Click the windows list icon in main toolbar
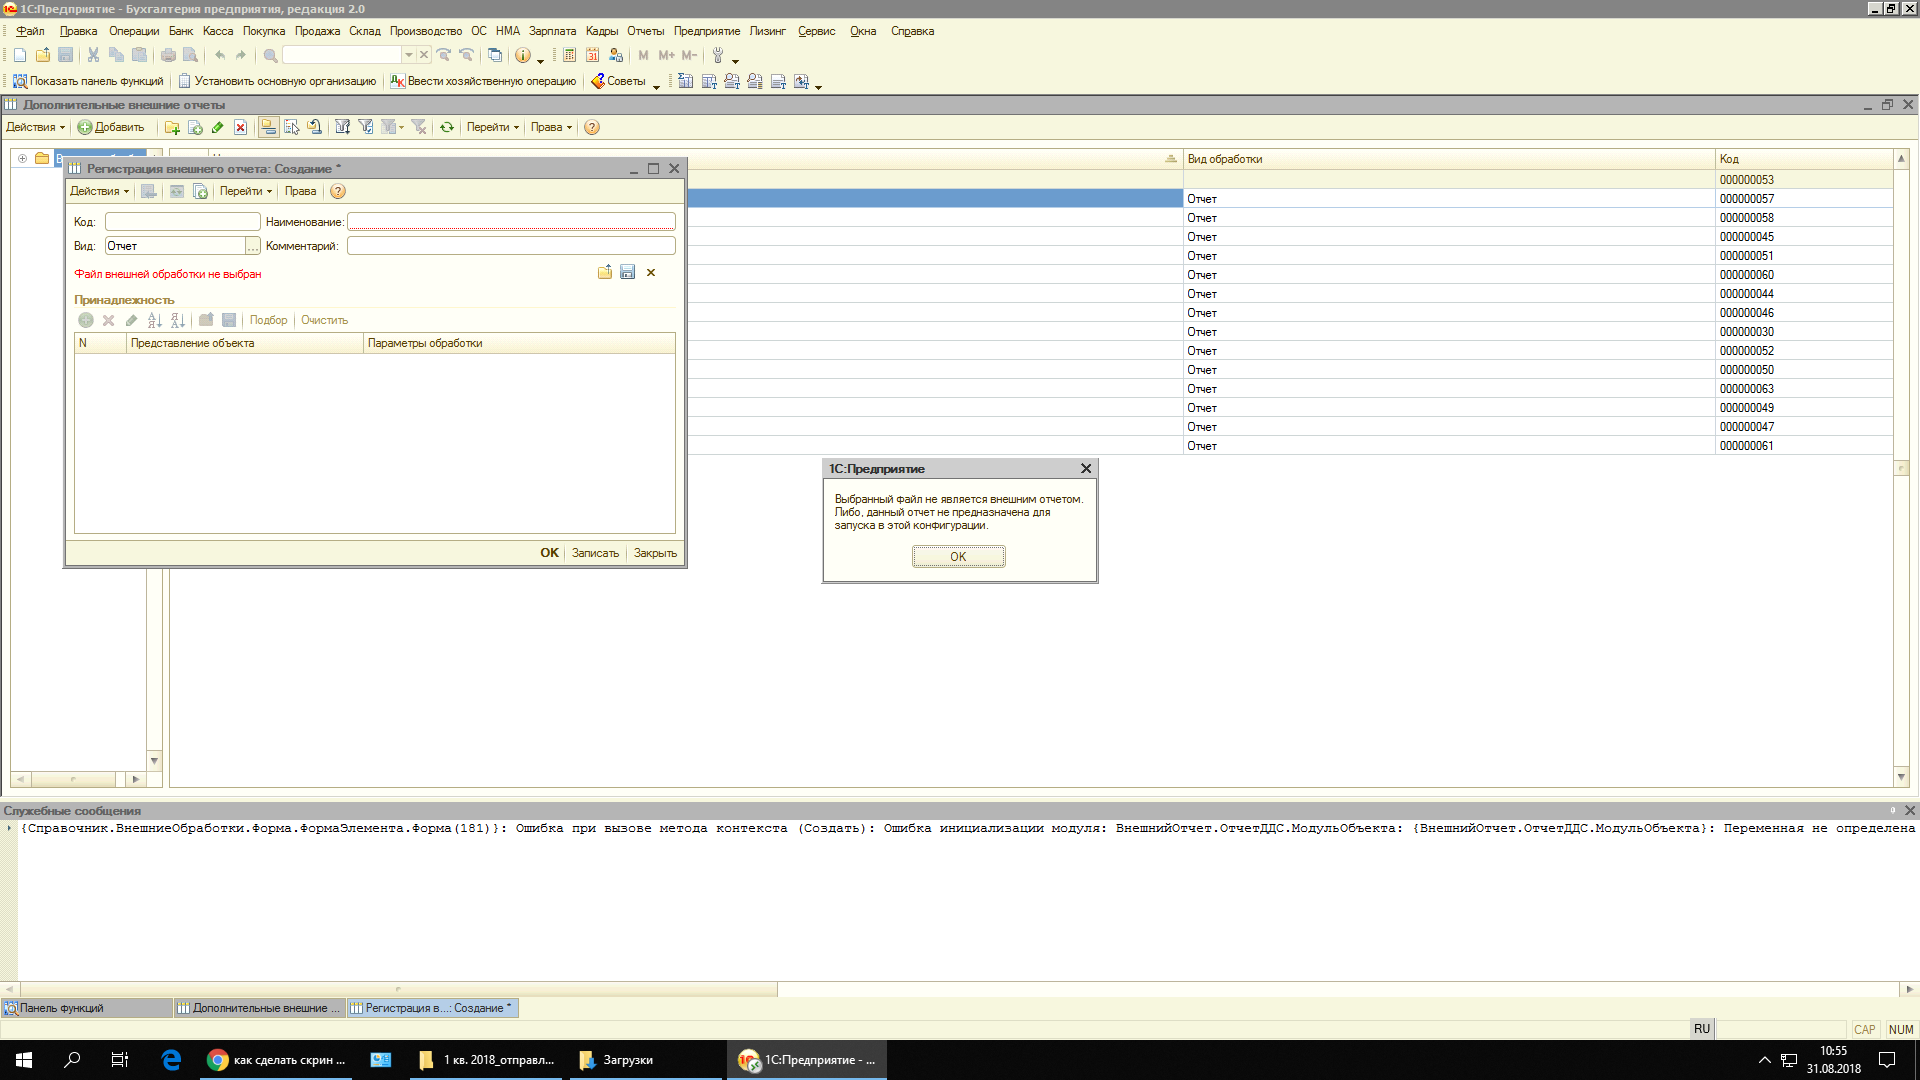Viewport: 1920px width, 1080px height. tap(495, 55)
